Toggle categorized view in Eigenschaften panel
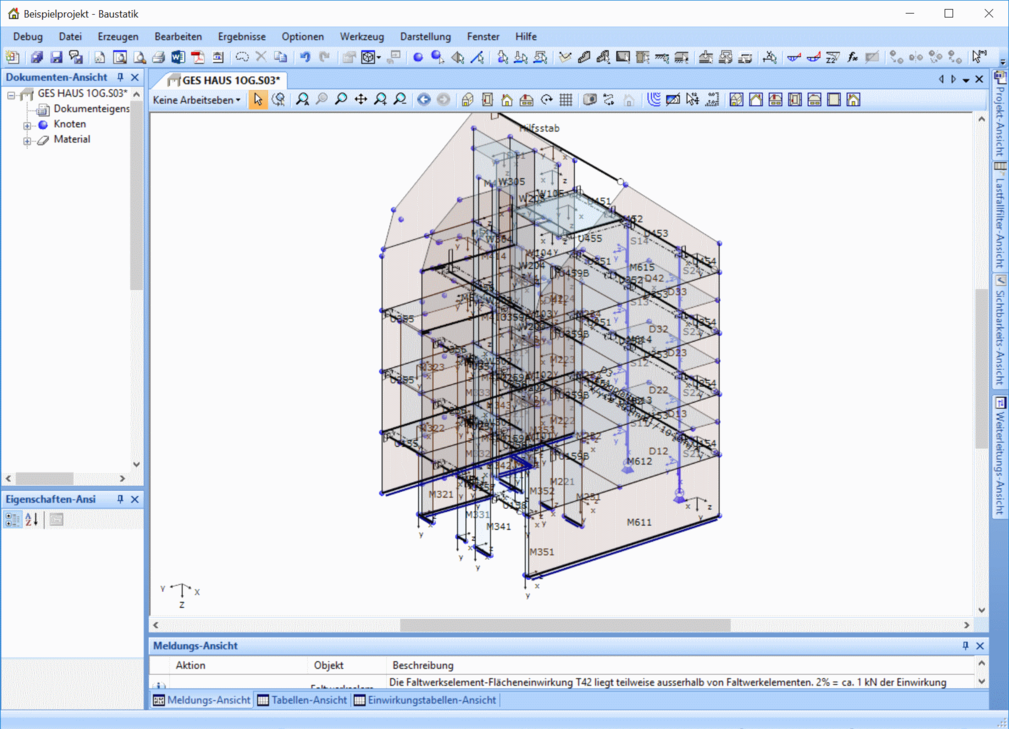The width and height of the screenshot is (1009, 729). [x=12, y=519]
